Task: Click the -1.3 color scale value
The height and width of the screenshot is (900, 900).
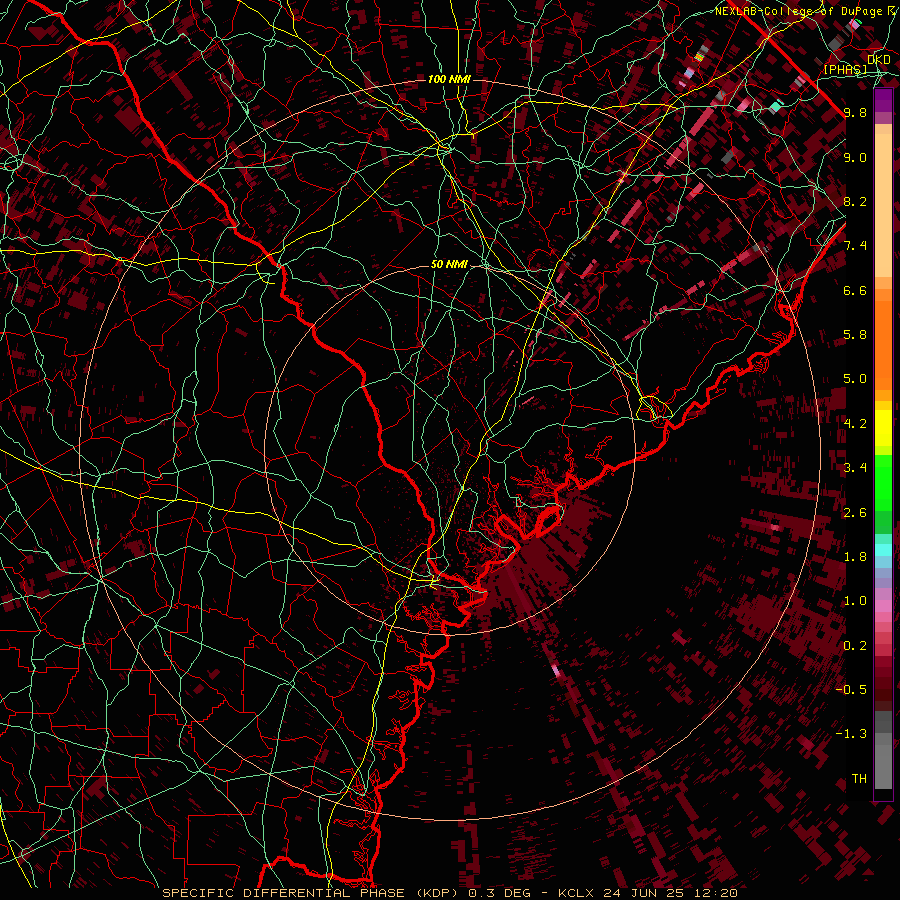Action: point(851,734)
